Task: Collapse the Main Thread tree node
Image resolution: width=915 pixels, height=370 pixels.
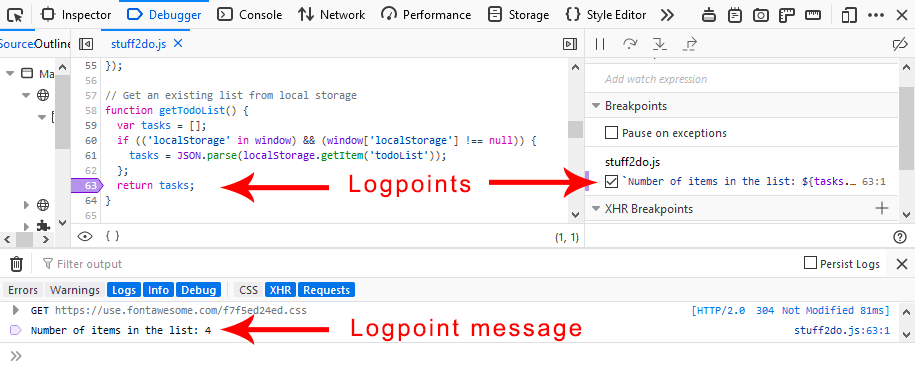Action: 10,74
